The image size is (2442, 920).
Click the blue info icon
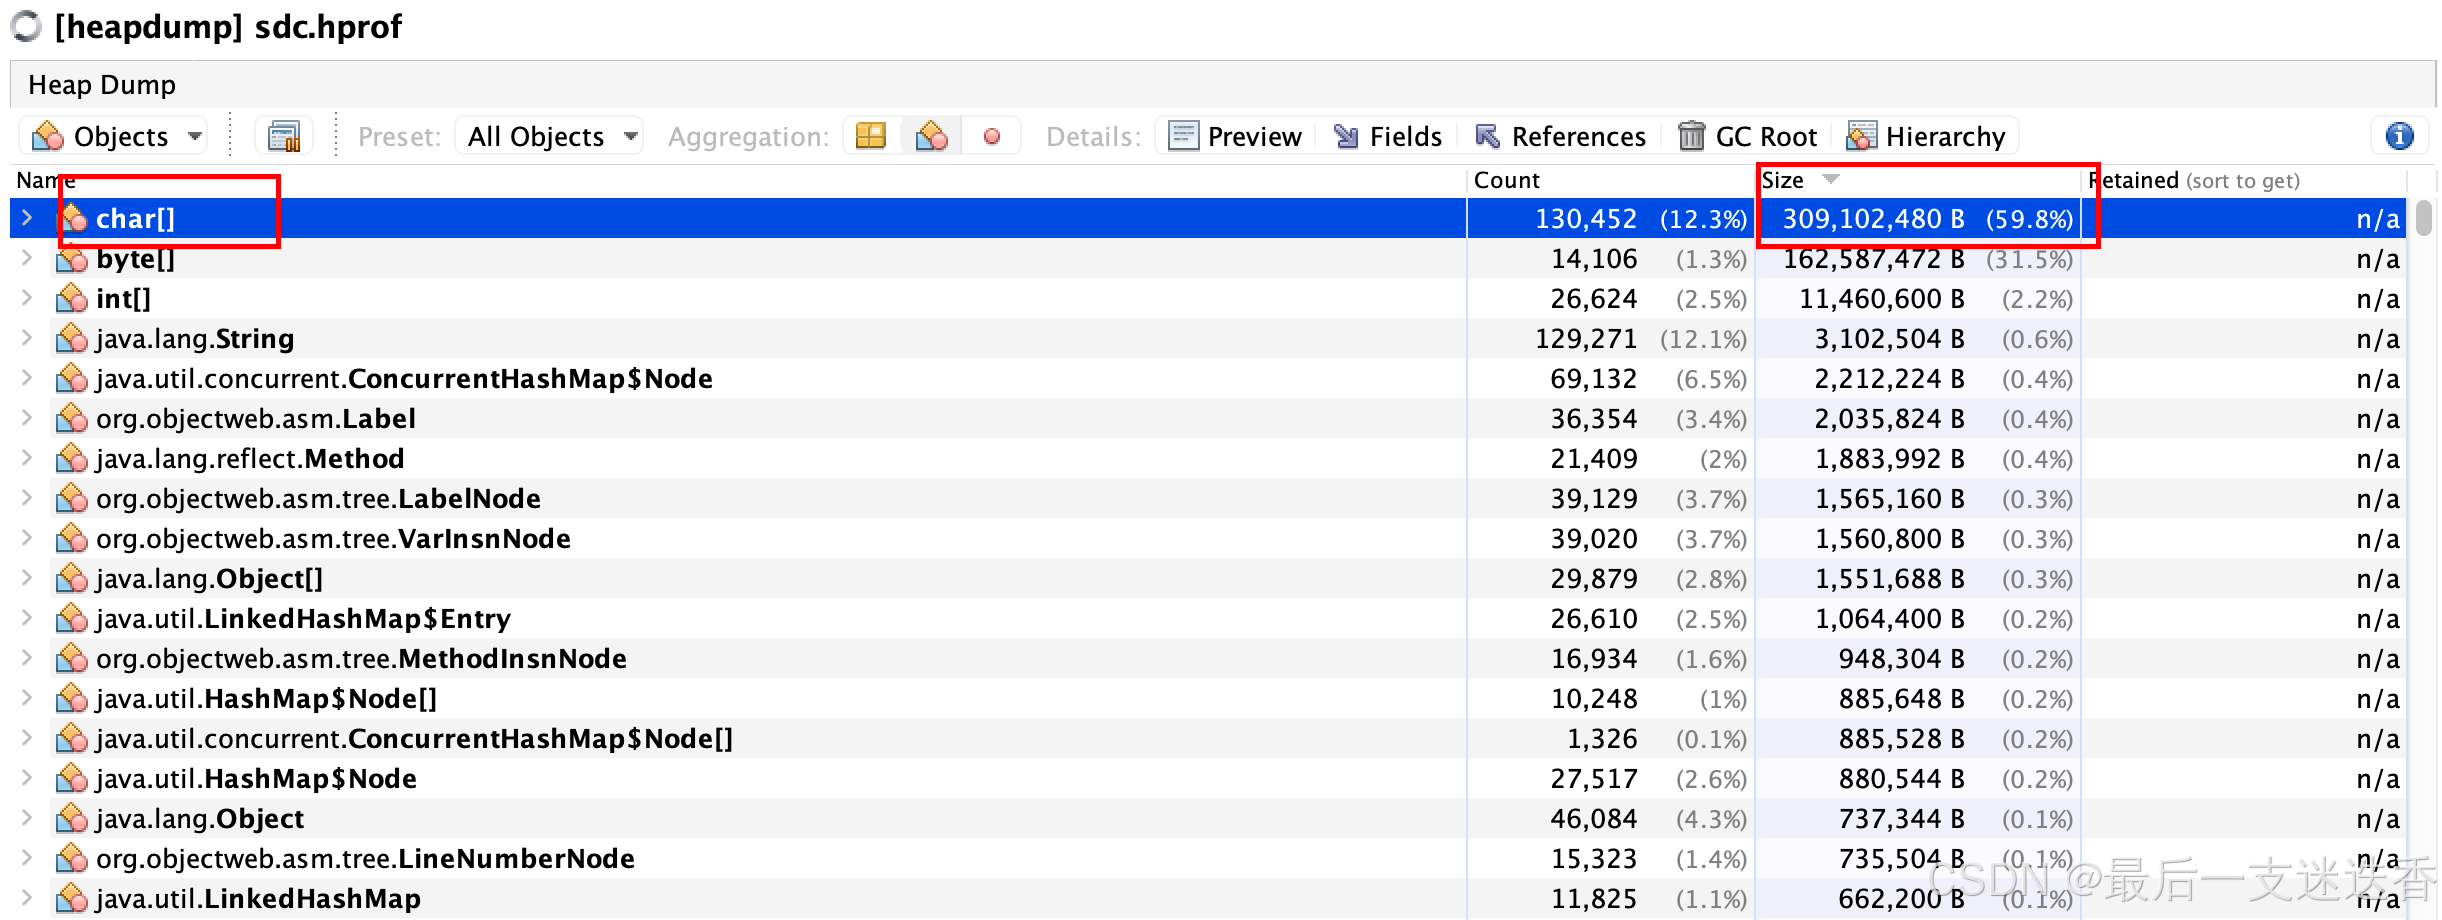[x=2399, y=136]
